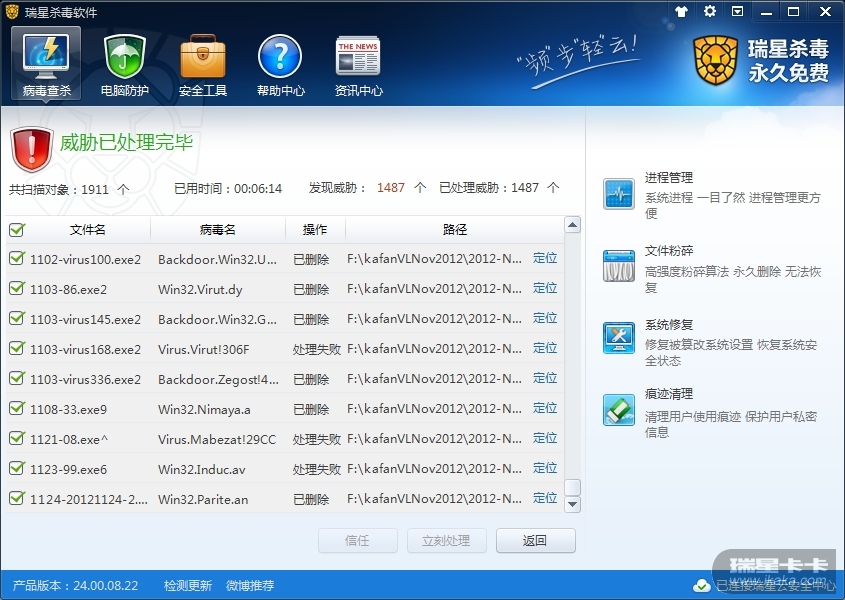Click the cloud connection status icon
Image resolution: width=845 pixels, height=600 pixels.
point(702,585)
